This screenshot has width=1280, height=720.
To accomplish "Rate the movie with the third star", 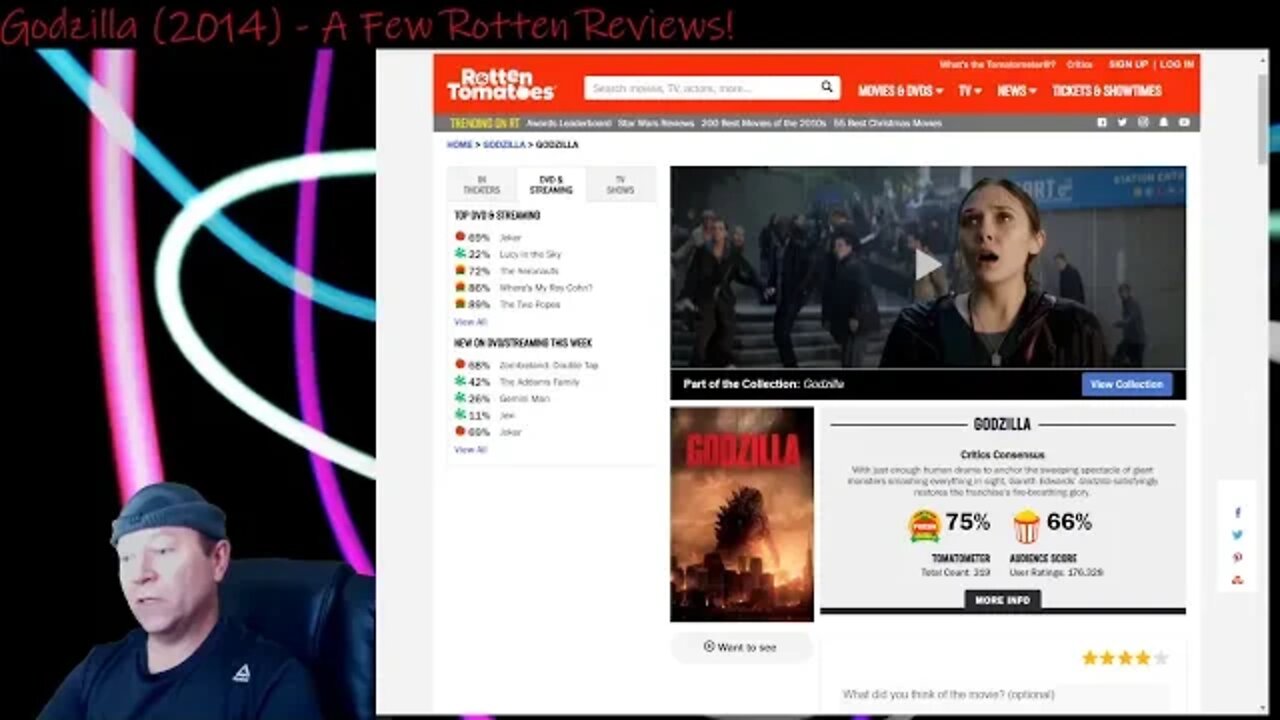I will point(1124,658).
